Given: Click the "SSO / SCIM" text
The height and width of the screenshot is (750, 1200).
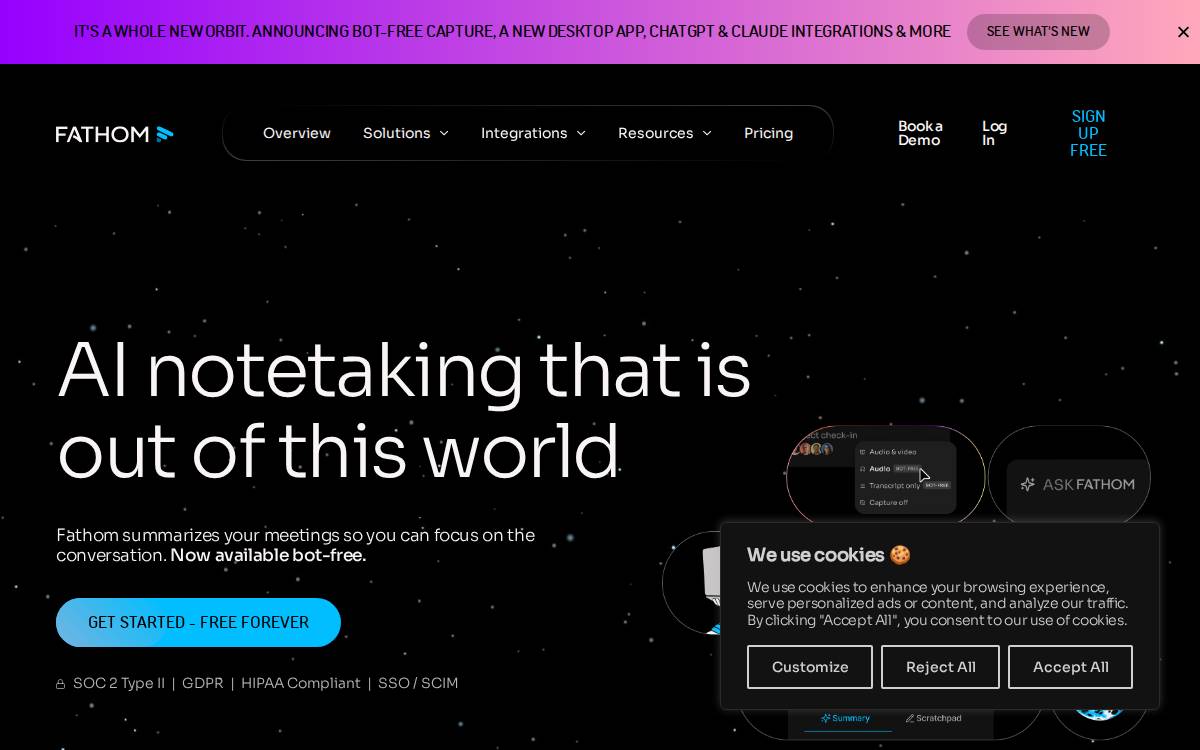Looking at the screenshot, I should [418, 683].
